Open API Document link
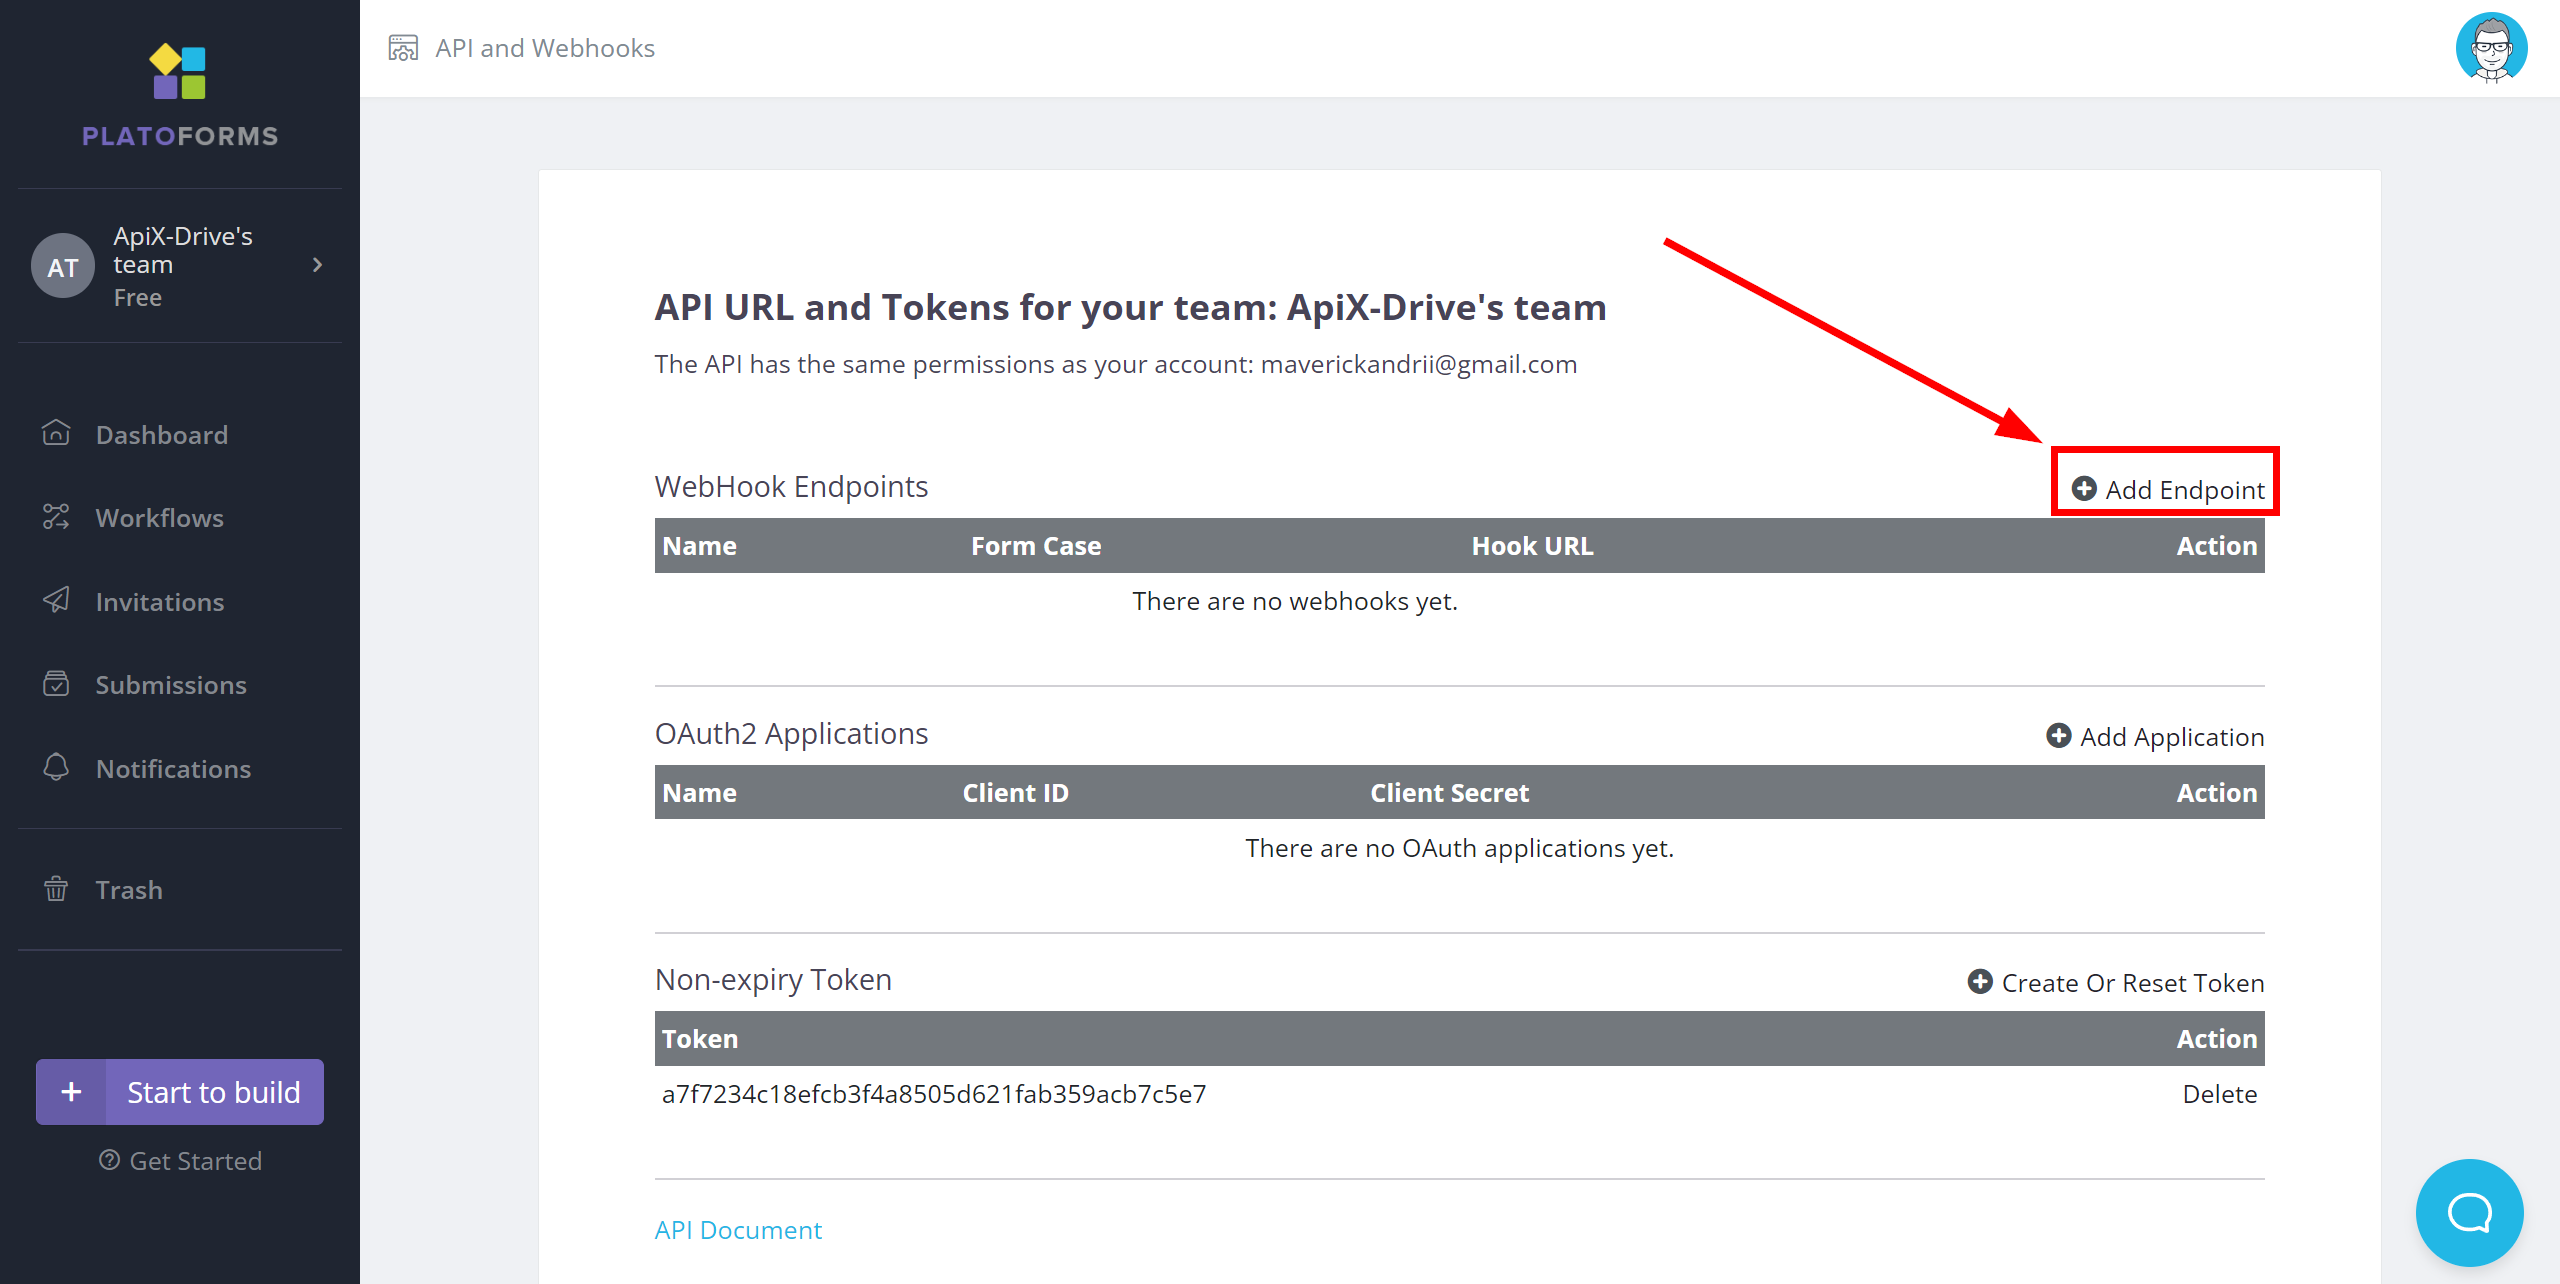This screenshot has height=1284, width=2560. [x=737, y=1228]
